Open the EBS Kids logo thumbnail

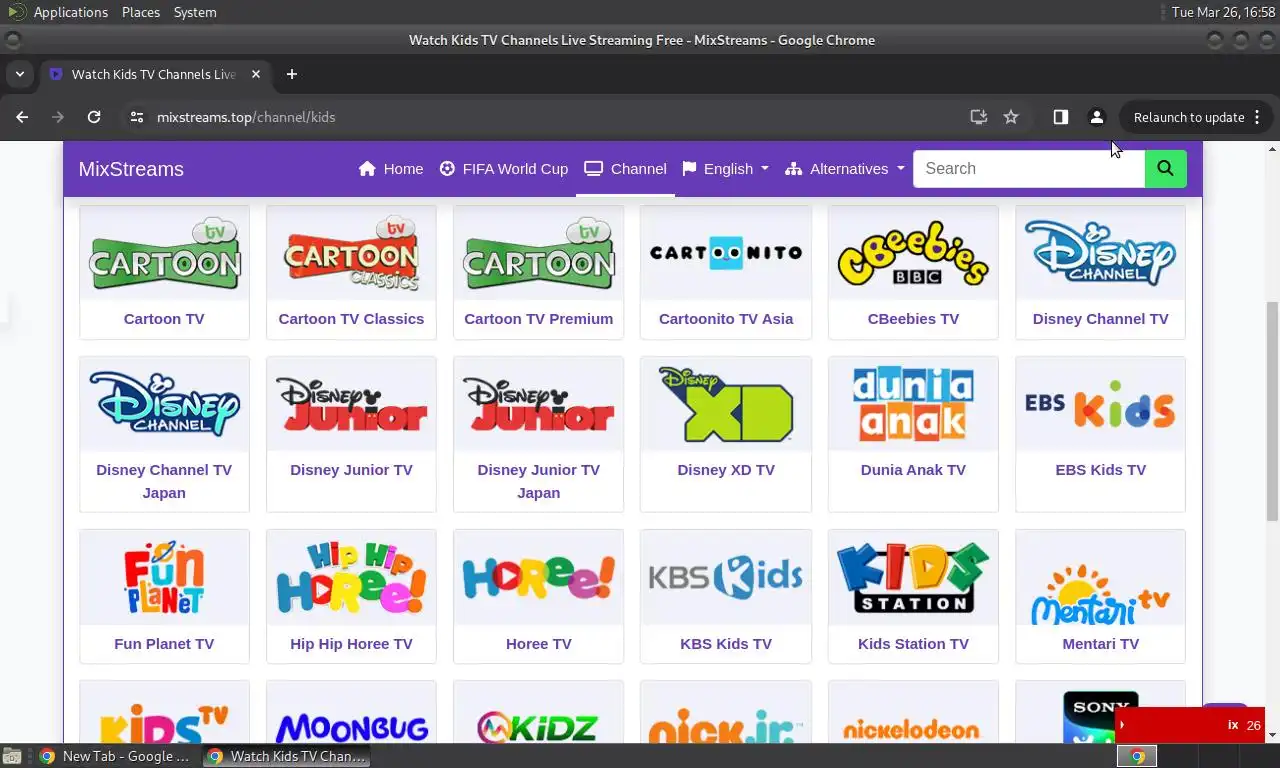point(1100,405)
